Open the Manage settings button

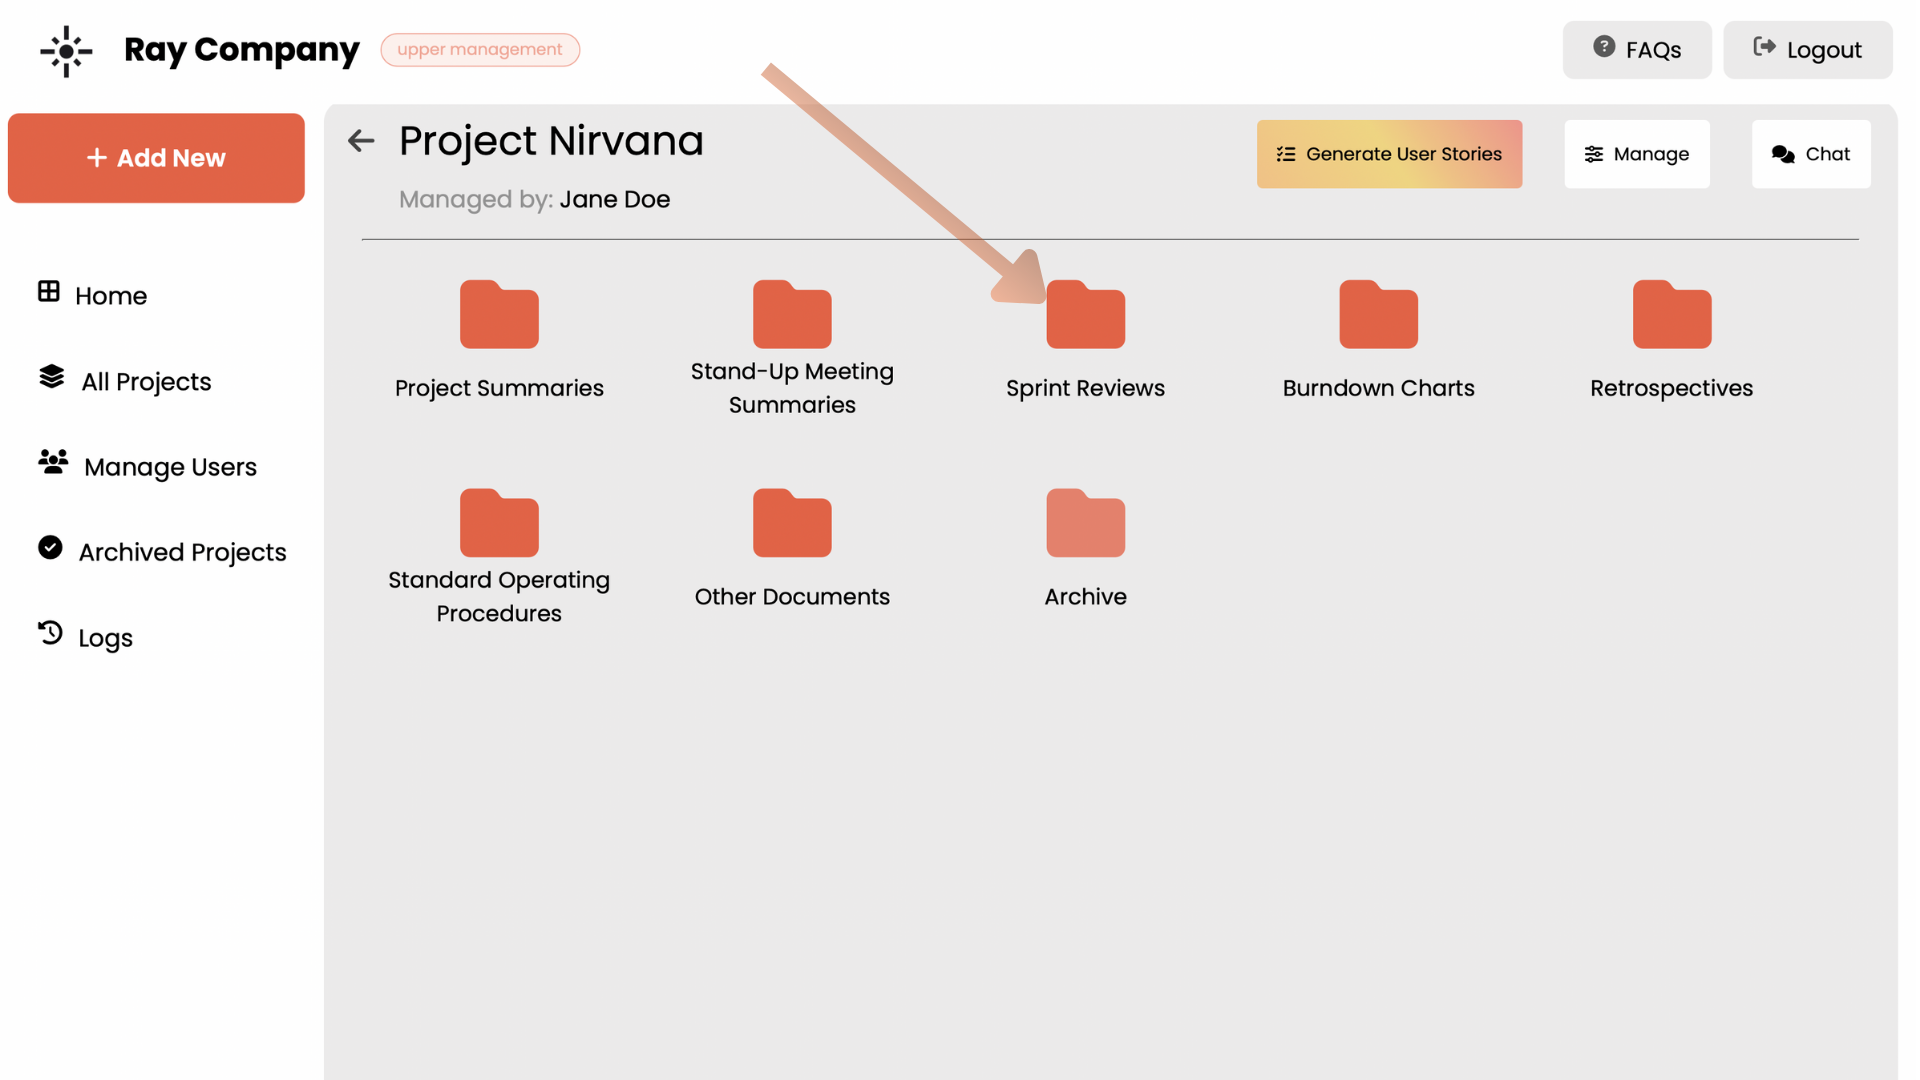(x=1636, y=154)
